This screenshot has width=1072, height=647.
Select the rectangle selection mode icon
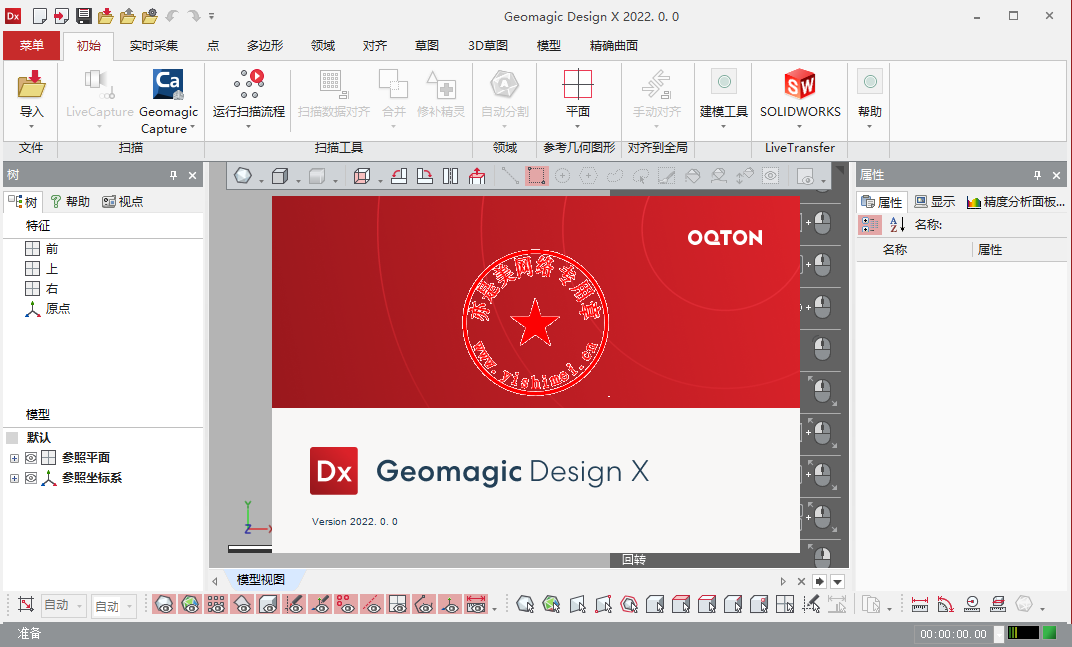click(x=537, y=176)
